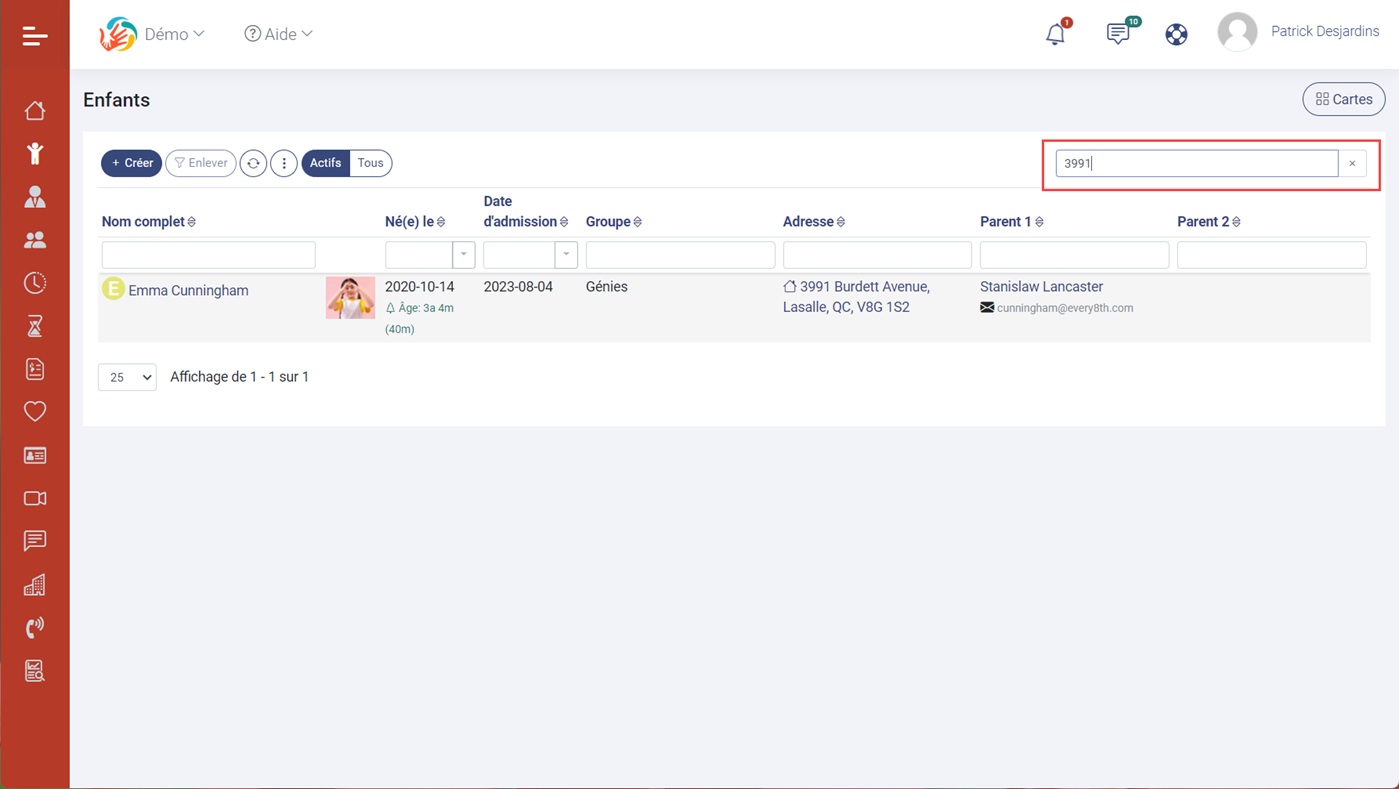Select the child icon in the sidebar

[x=35, y=153]
